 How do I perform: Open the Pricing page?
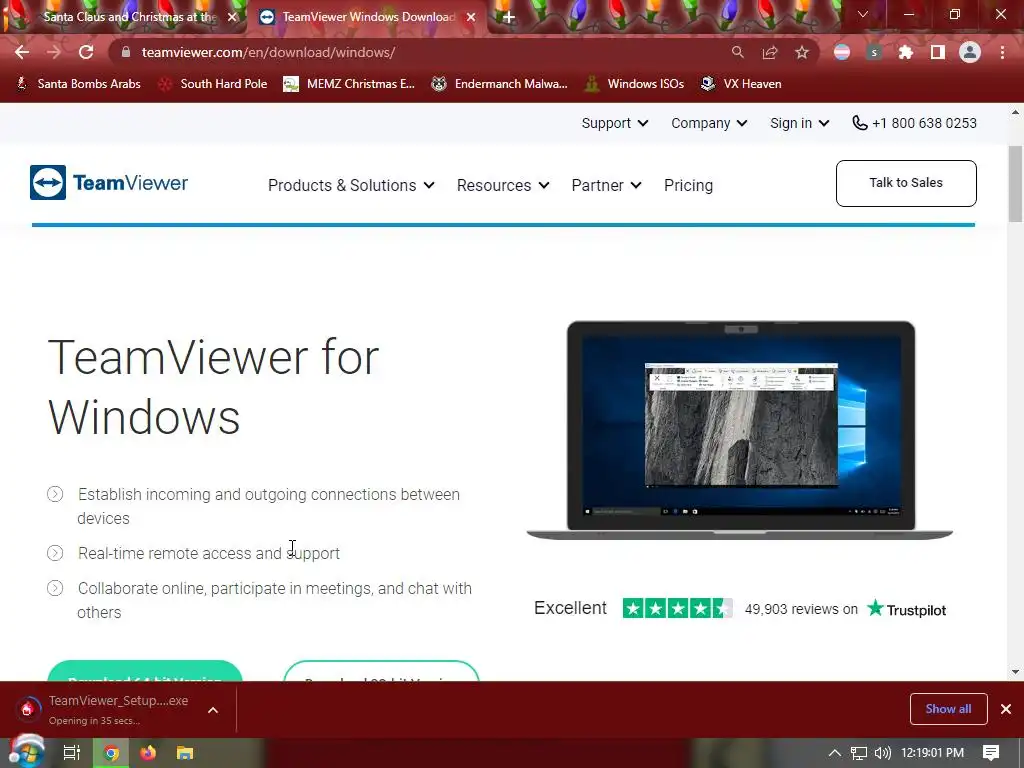point(688,185)
